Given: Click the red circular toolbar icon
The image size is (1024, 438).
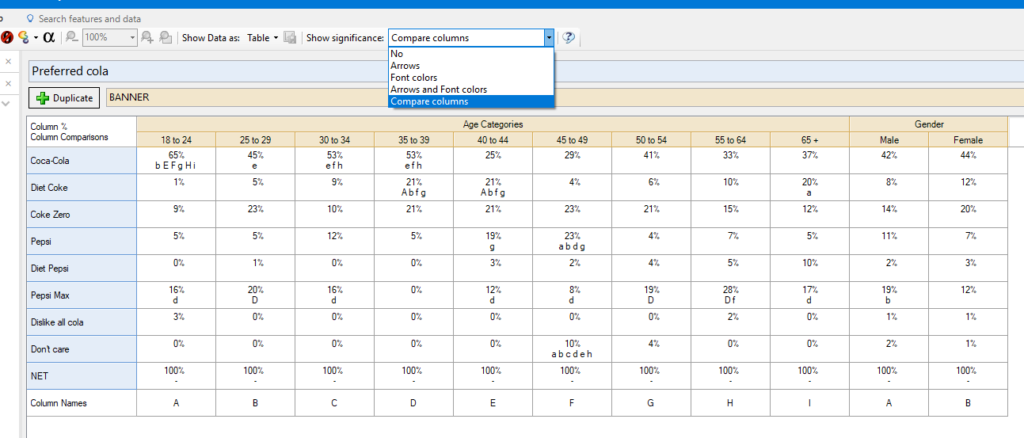Looking at the screenshot, I should [x=7, y=37].
